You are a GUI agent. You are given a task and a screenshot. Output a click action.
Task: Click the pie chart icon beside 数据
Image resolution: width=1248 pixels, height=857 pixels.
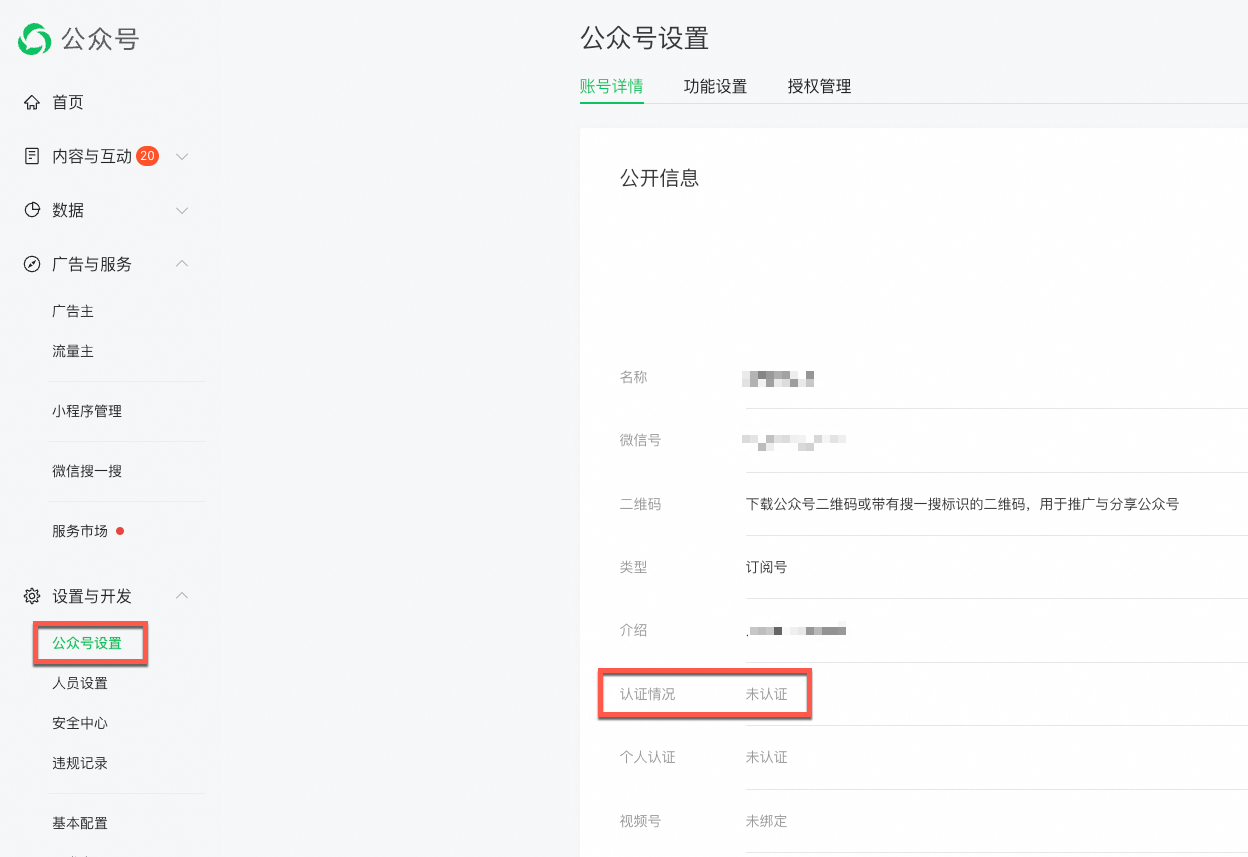(x=32, y=210)
